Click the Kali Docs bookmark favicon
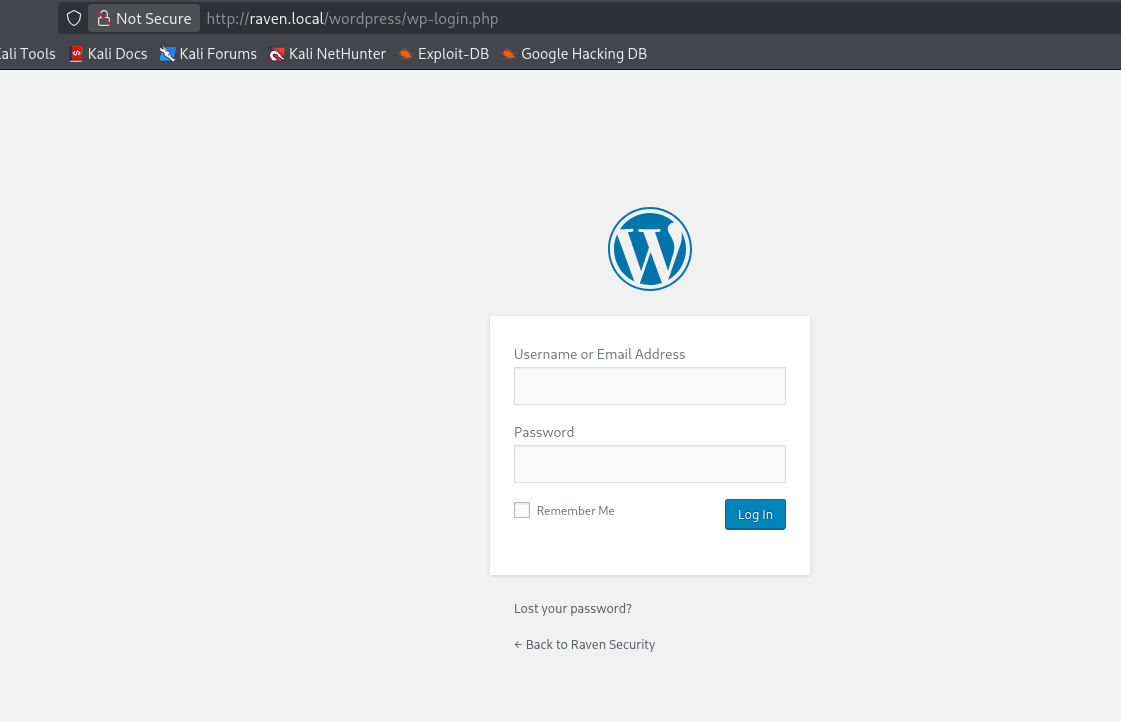 coord(76,53)
